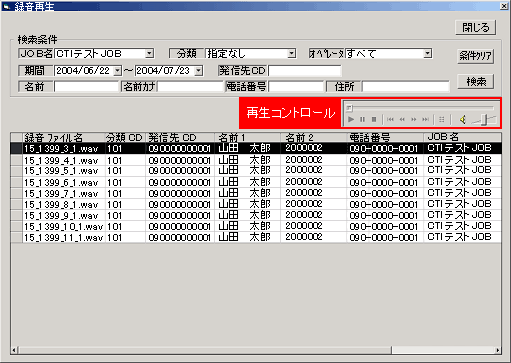Open the 分類 dropdown
The height and width of the screenshot is (363, 511).
coord(292,53)
